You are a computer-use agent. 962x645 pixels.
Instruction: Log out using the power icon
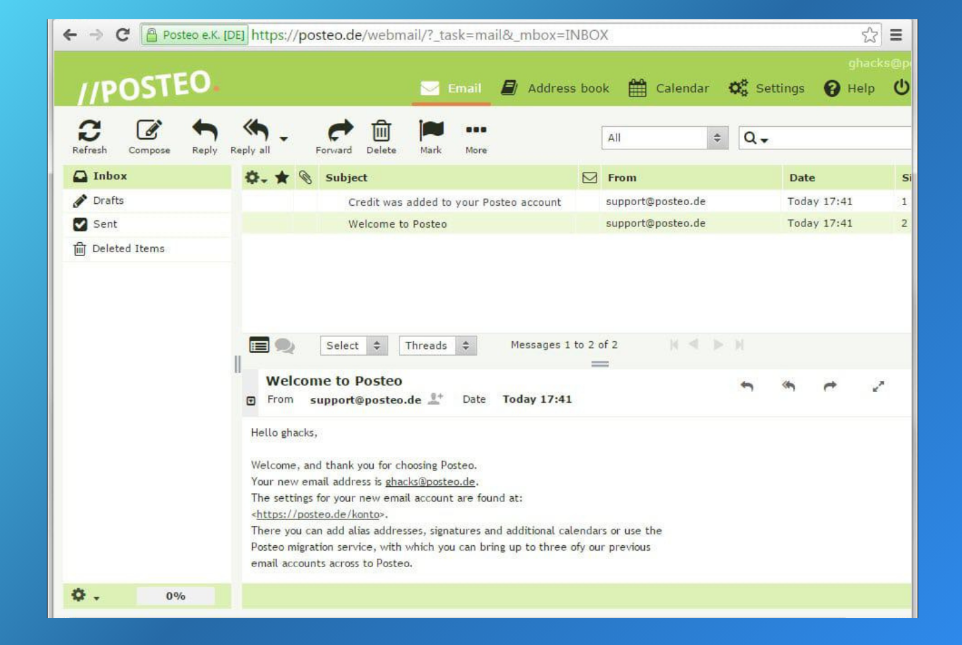click(901, 88)
